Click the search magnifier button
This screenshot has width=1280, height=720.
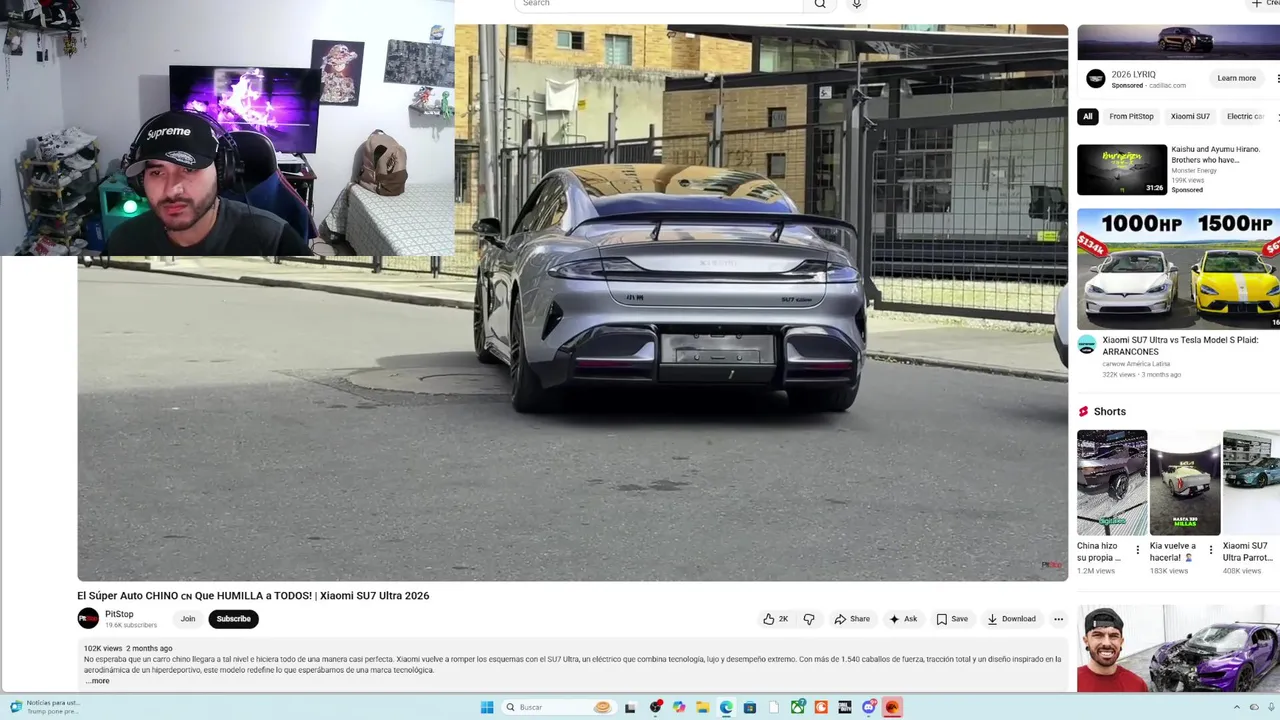[820, 4]
